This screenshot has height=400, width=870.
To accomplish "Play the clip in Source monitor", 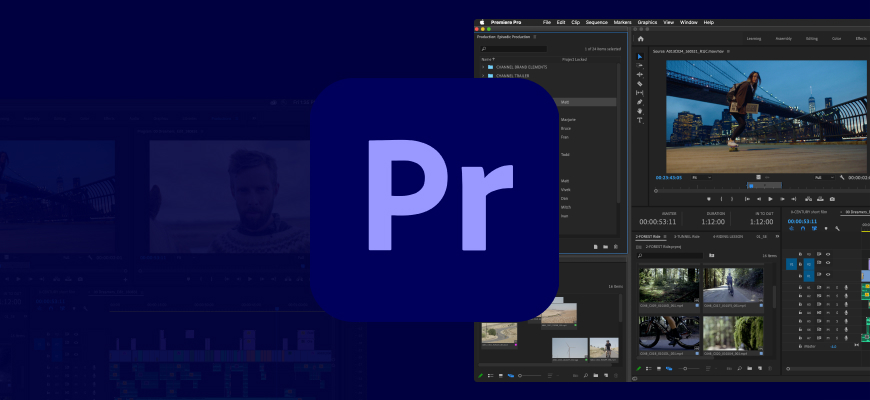I will (x=770, y=199).
